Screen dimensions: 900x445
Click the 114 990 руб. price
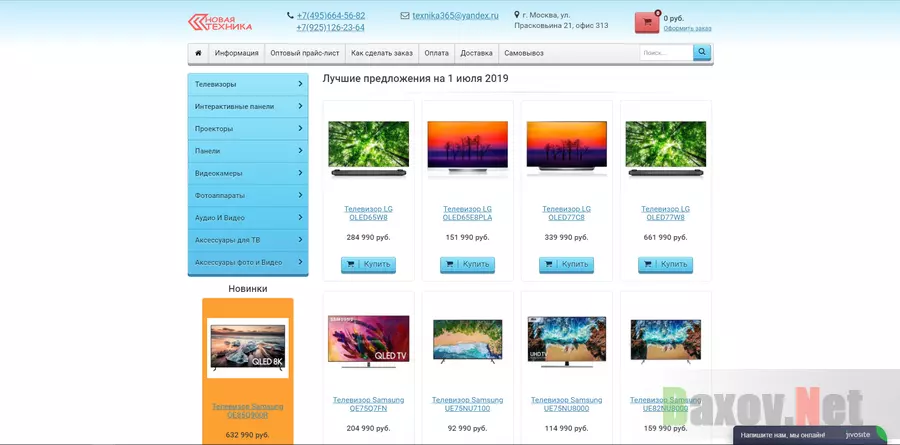tap(567, 428)
